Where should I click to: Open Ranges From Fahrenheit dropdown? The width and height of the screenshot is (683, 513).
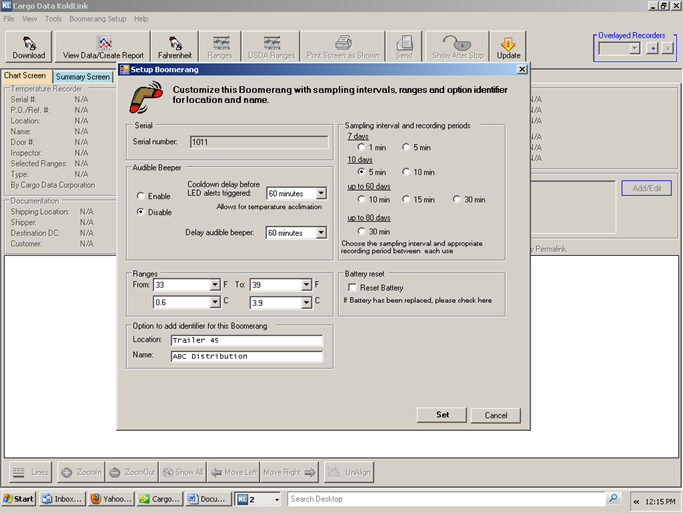coord(215,285)
